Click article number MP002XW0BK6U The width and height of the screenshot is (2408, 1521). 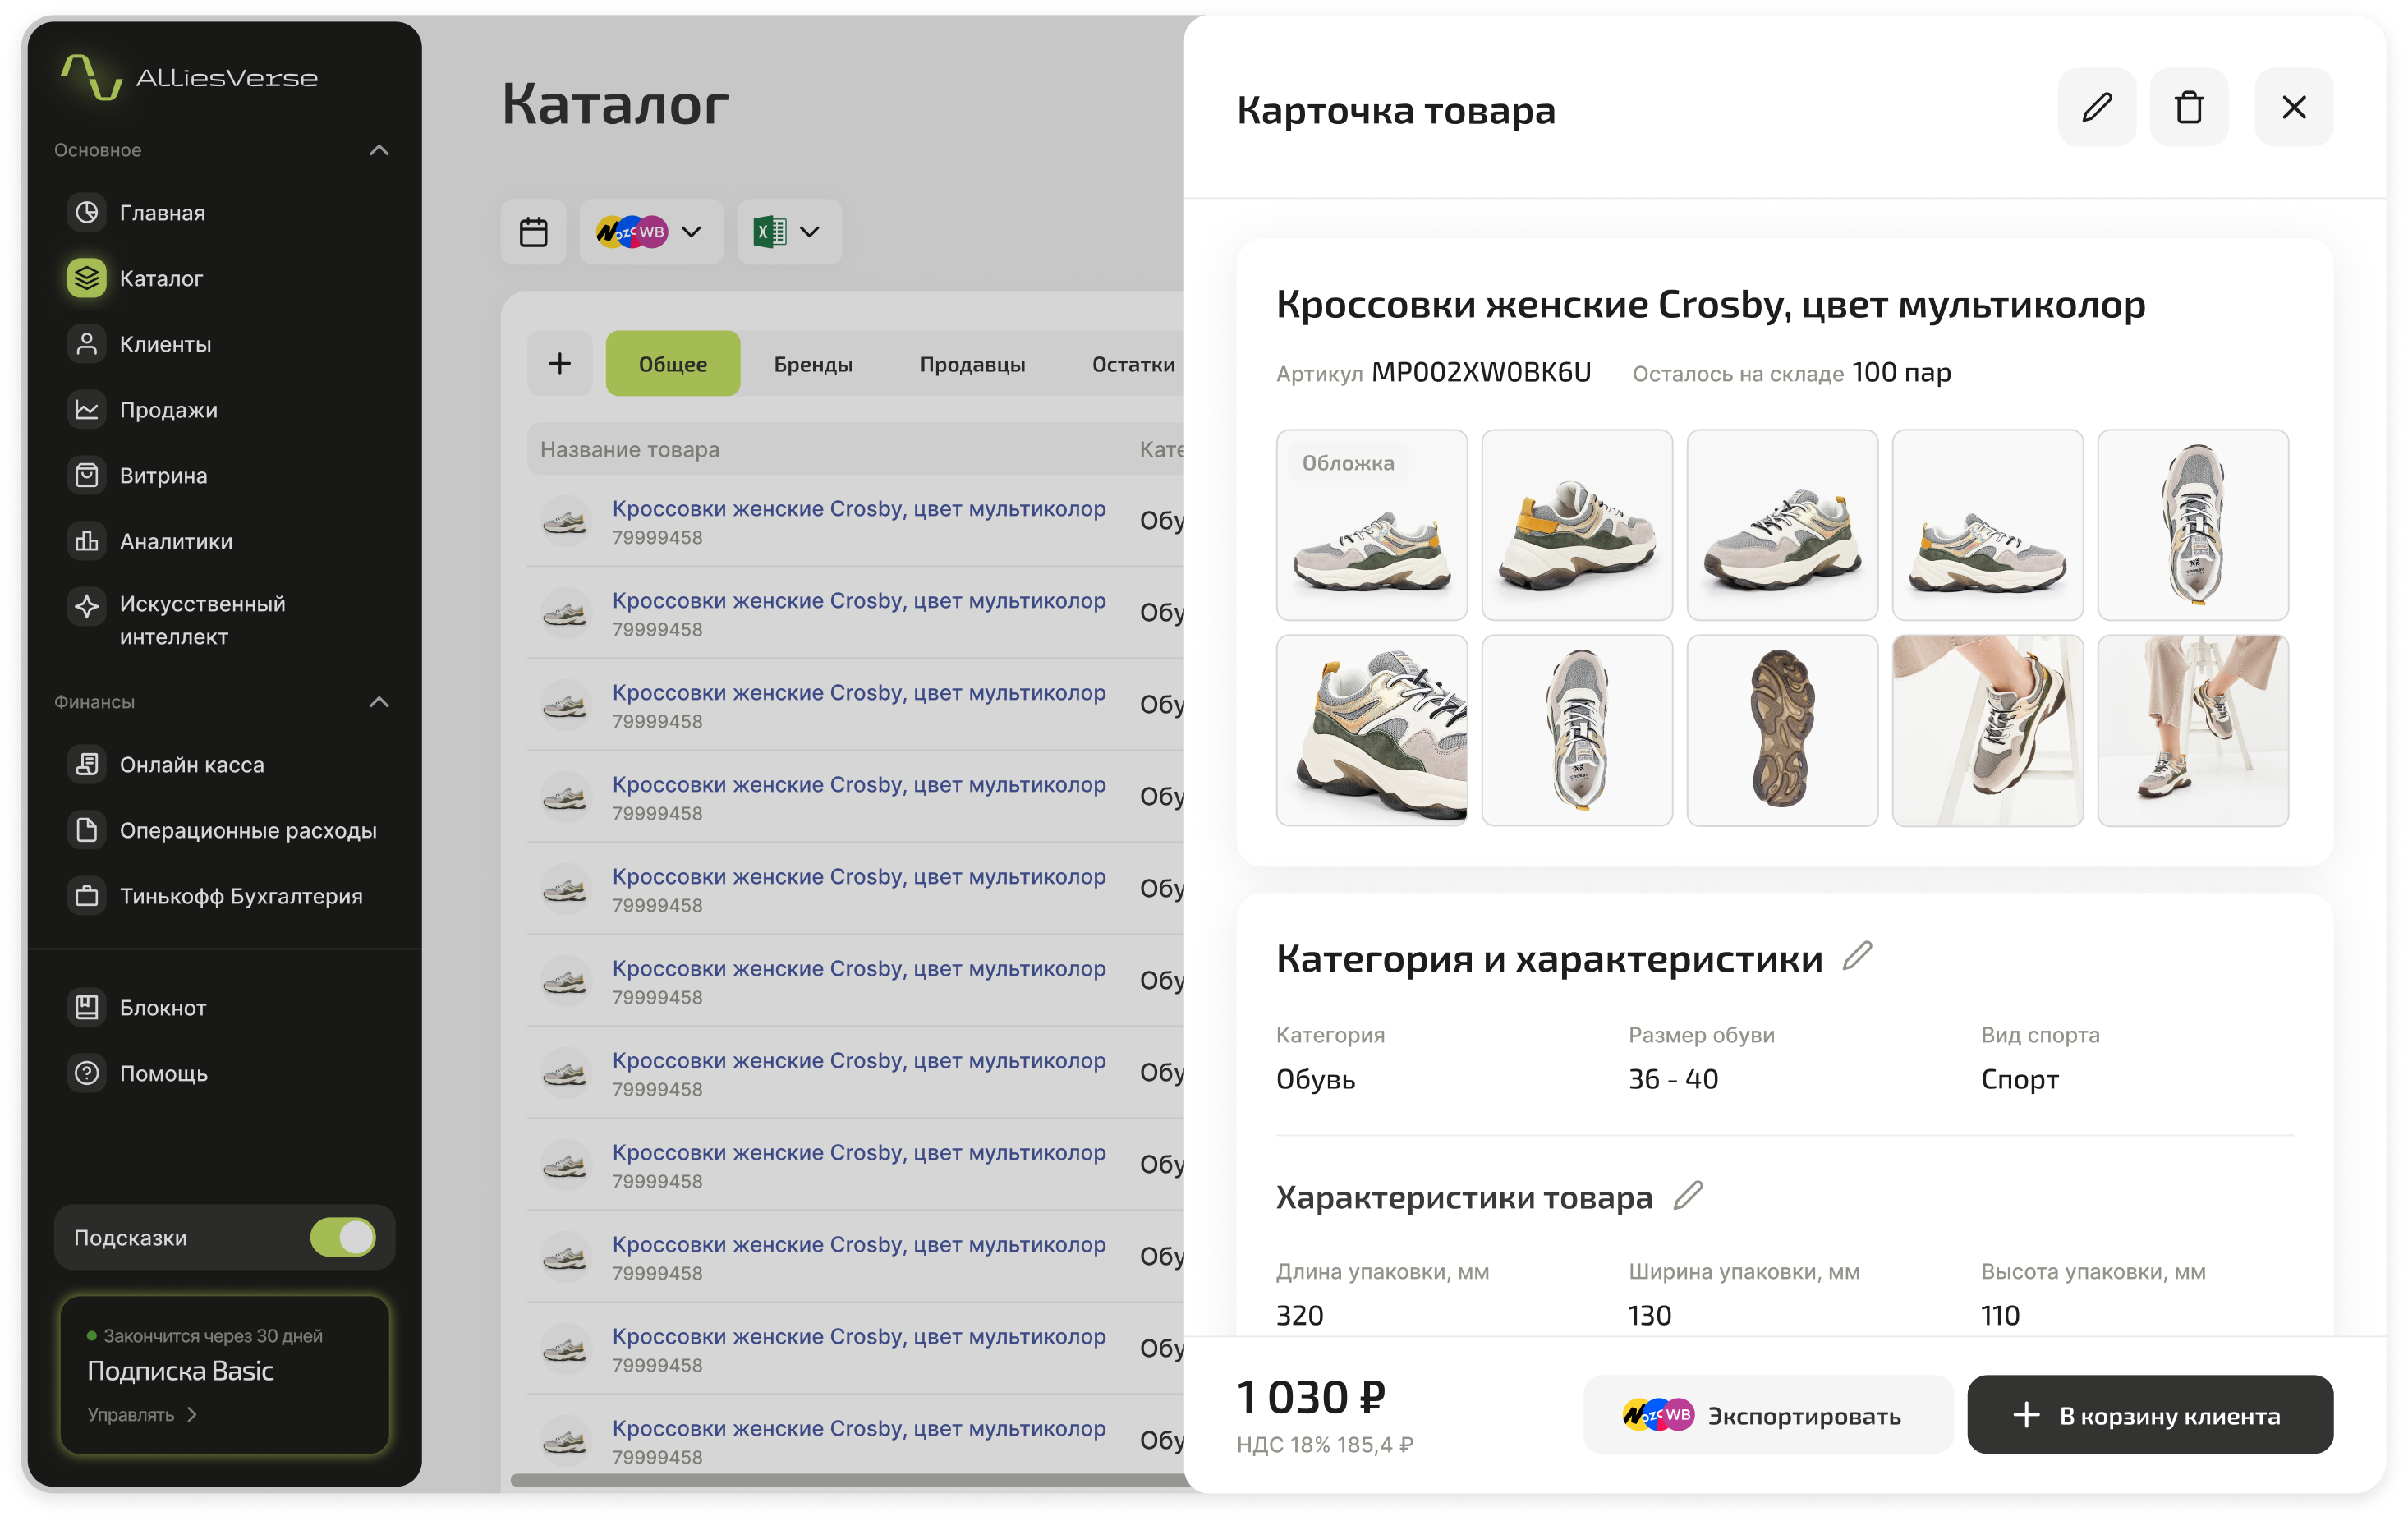pyautogui.click(x=1481, y=372)
